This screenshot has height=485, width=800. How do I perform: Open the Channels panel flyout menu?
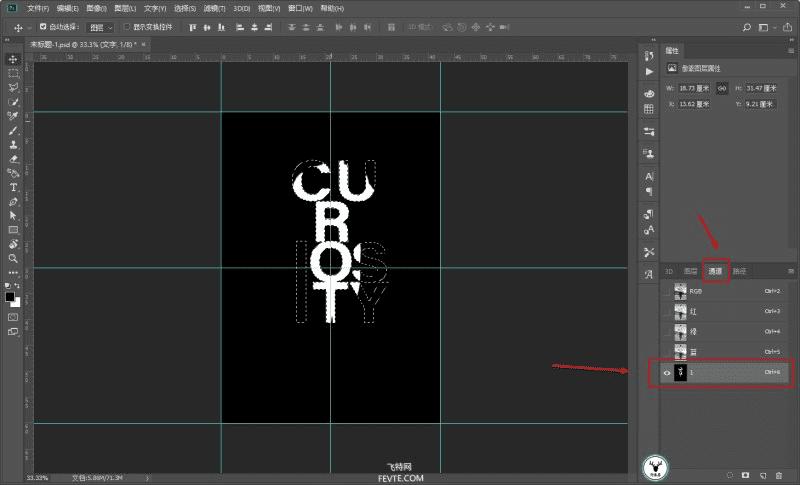click(x=791, y=271)
